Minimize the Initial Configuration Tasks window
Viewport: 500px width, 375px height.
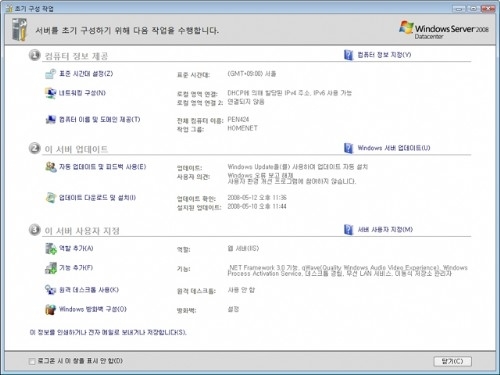click(459, 9)
